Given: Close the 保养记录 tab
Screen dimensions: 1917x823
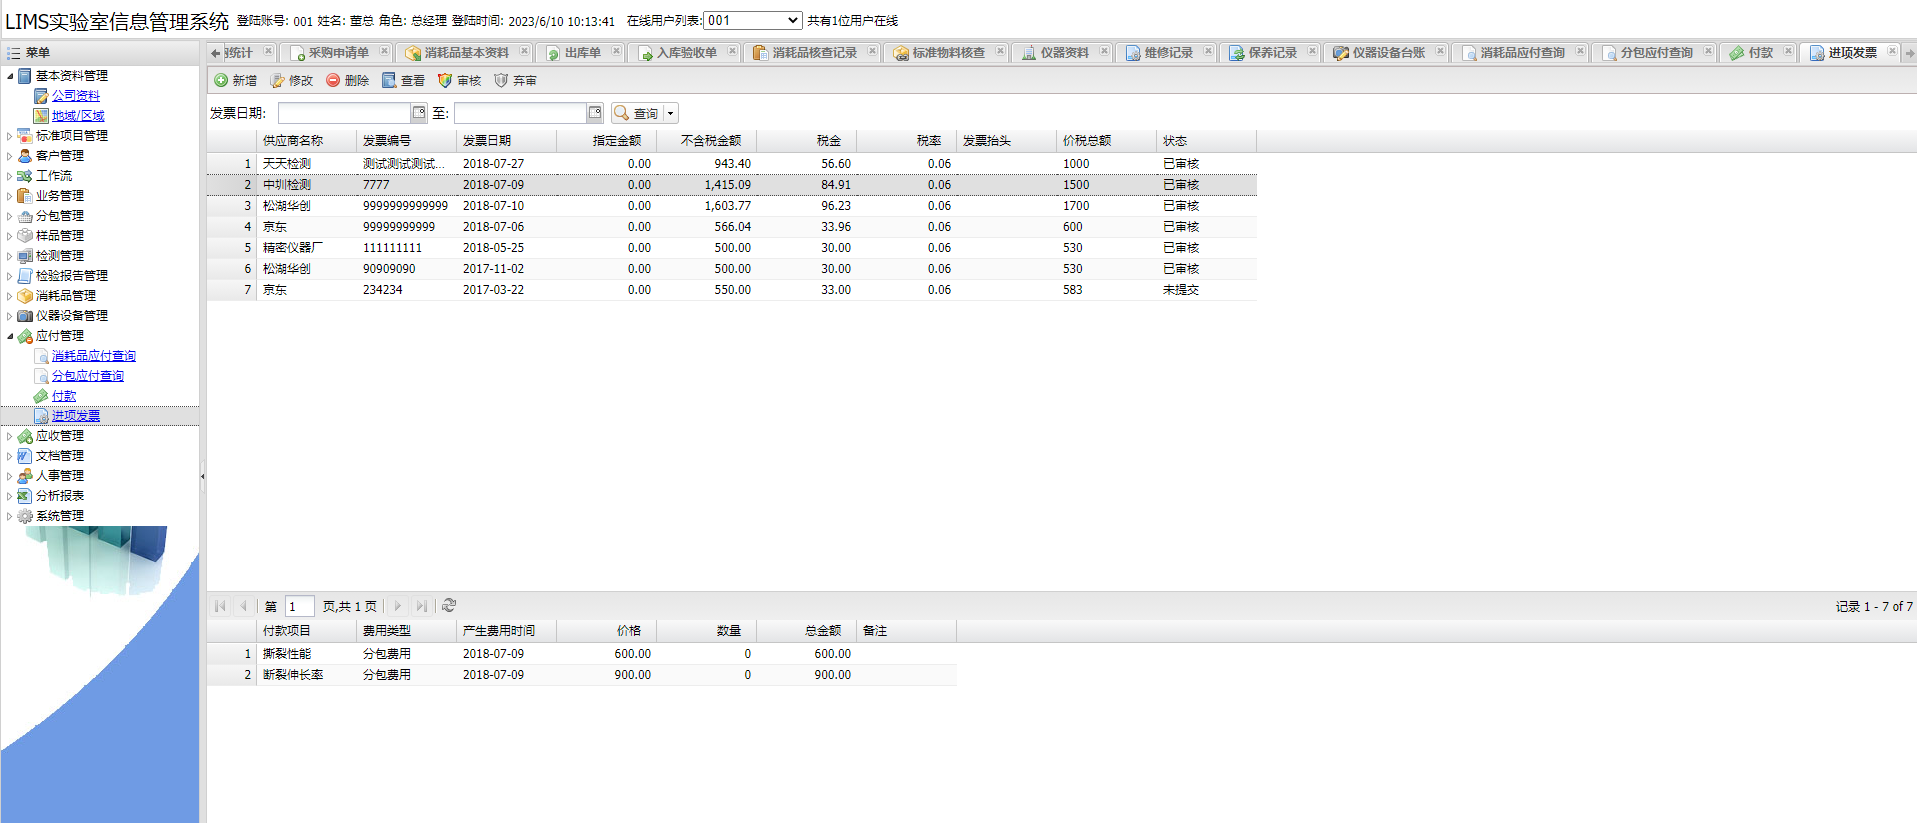Looking at the screenshot, I should pos(1312,52).
